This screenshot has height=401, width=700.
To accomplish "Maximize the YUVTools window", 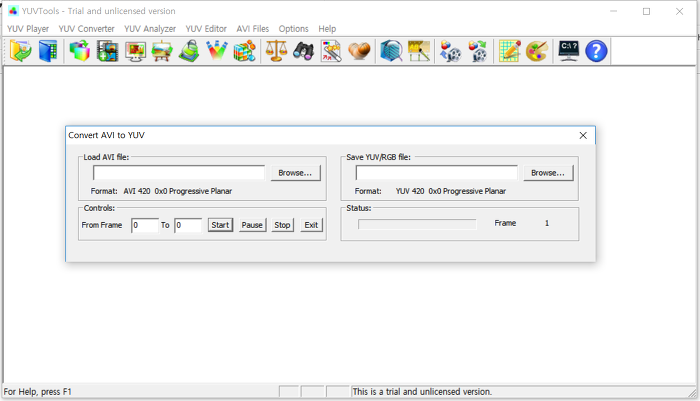I will coord(646,12).
